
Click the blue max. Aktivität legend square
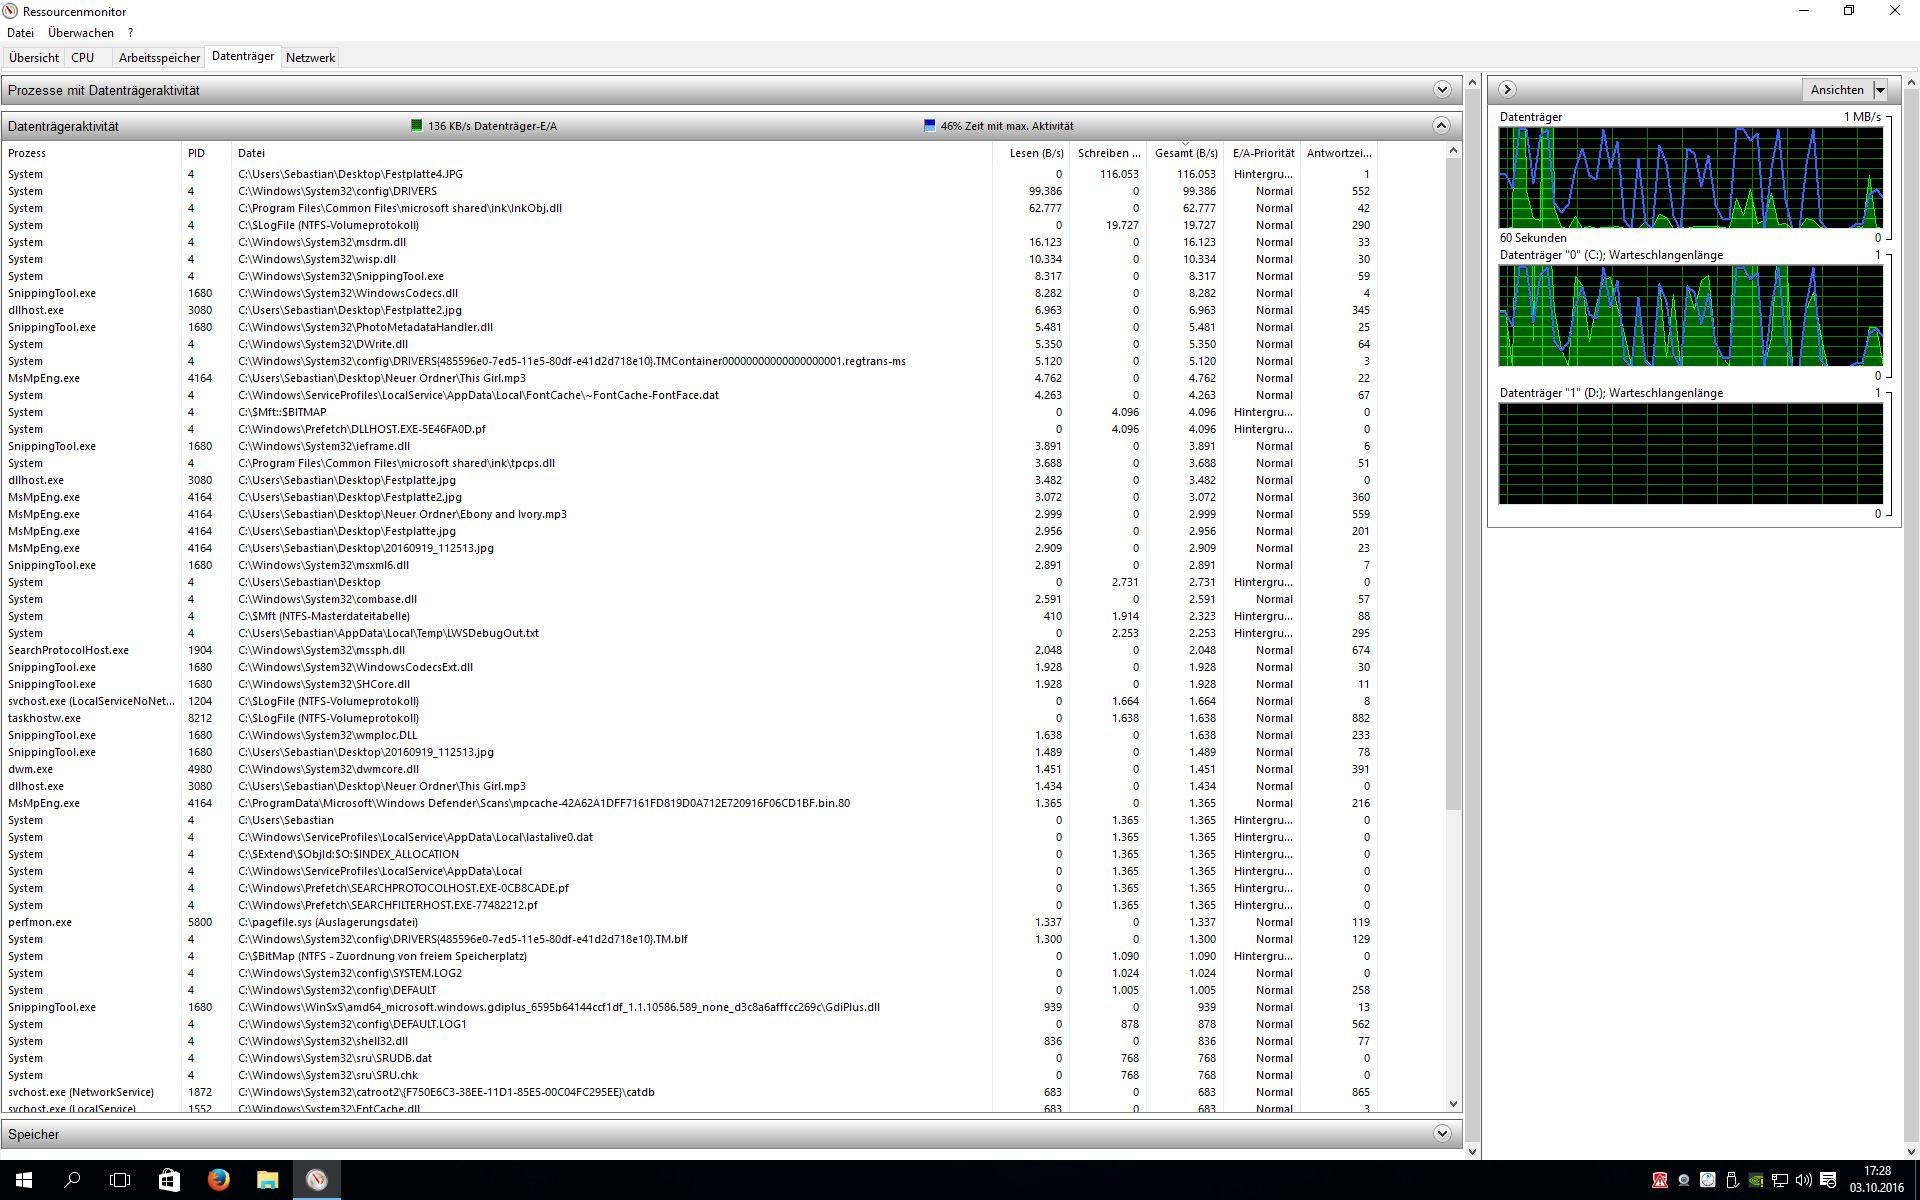929,126
